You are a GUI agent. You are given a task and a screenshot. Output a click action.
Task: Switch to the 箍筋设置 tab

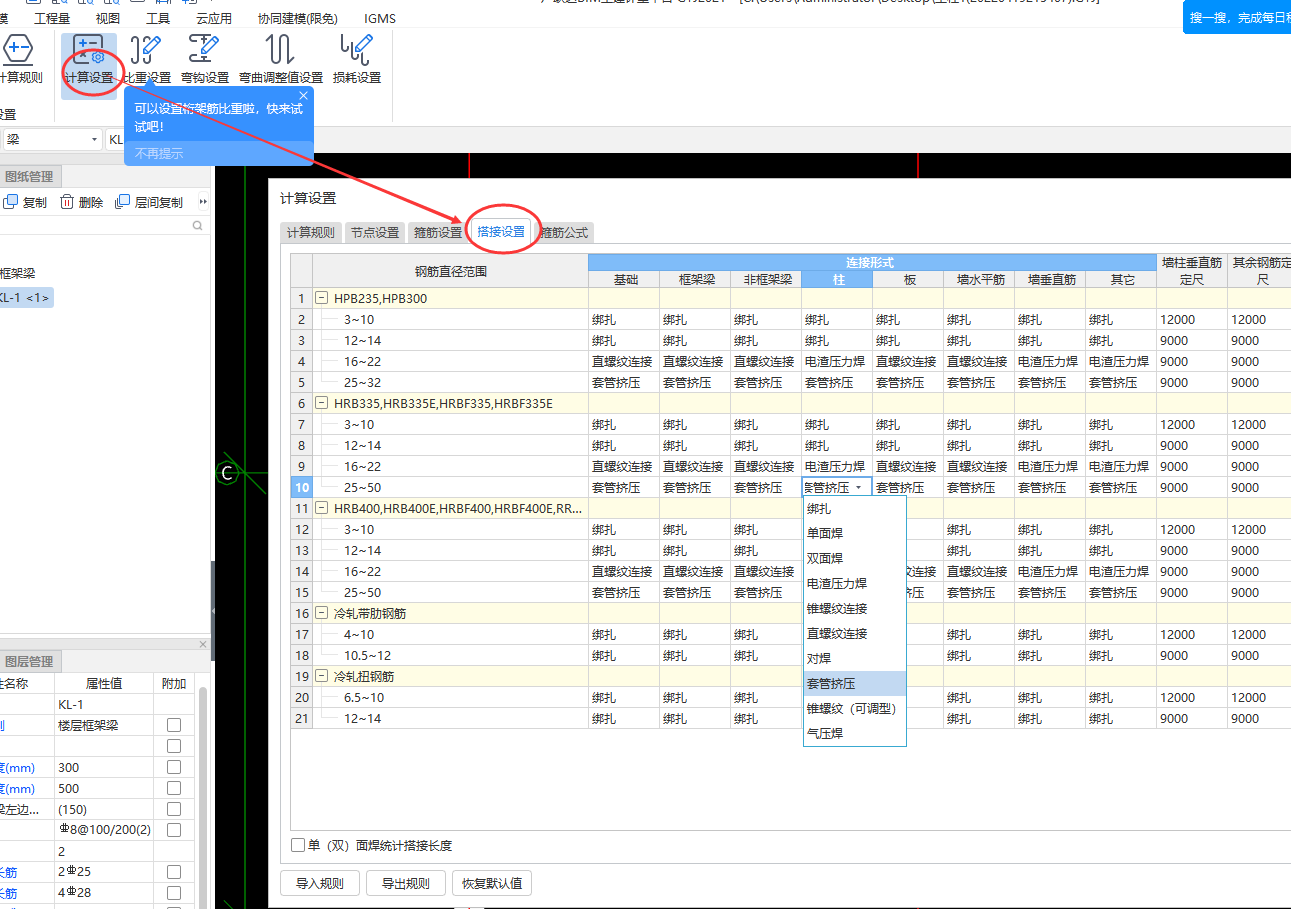pos(438,232)
